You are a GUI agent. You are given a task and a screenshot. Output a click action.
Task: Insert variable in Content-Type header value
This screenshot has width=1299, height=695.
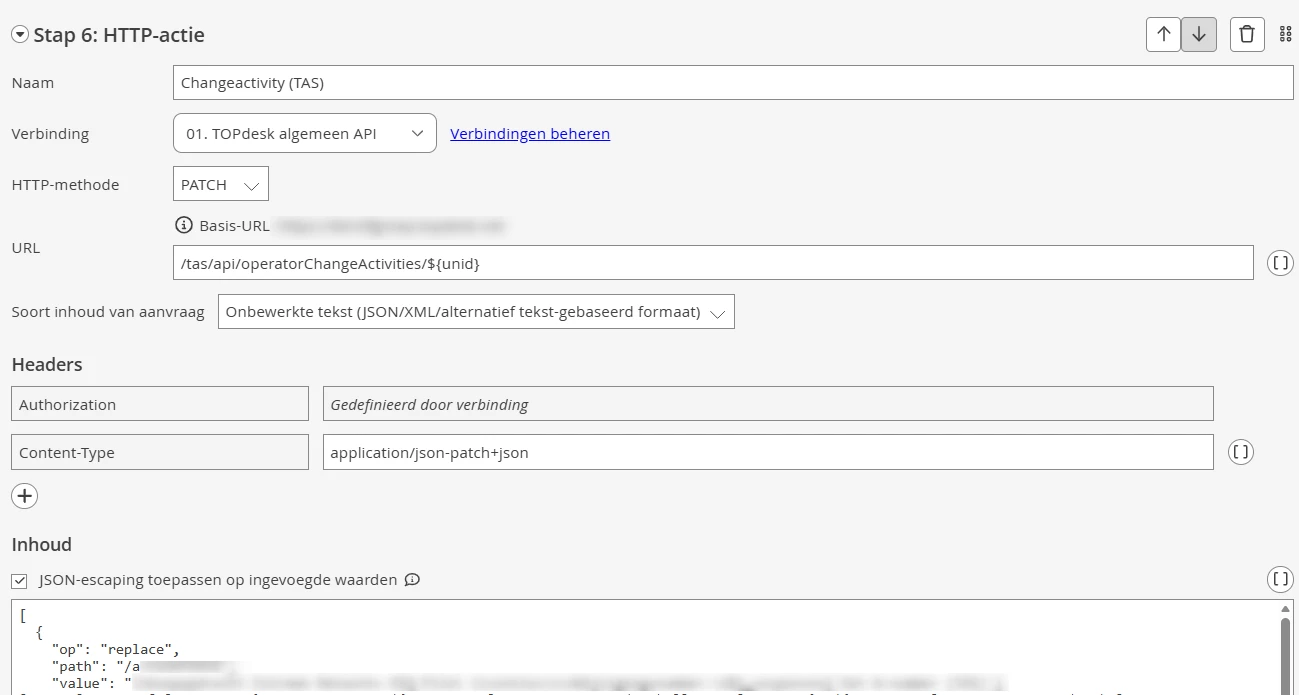[x=1240, y=452]
